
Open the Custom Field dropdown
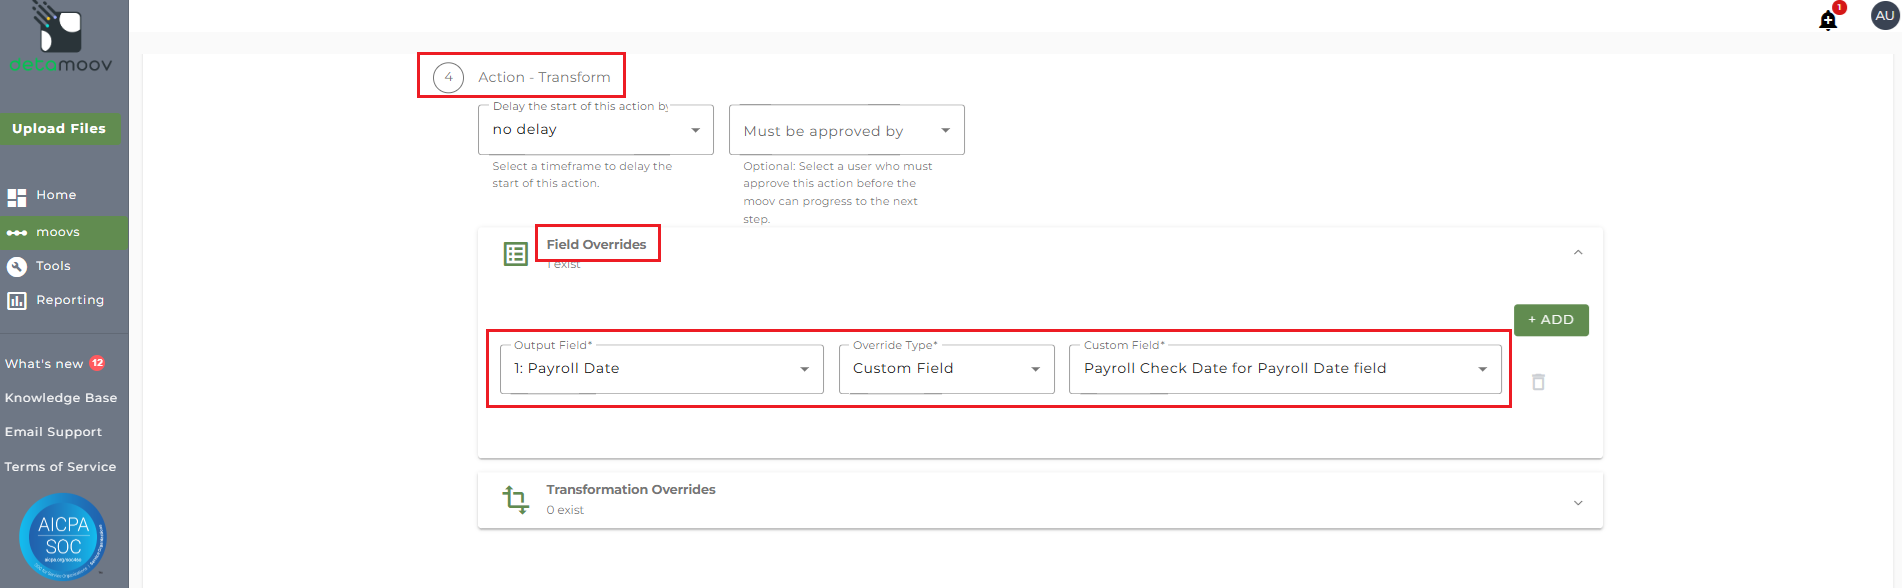(1284, 369)
